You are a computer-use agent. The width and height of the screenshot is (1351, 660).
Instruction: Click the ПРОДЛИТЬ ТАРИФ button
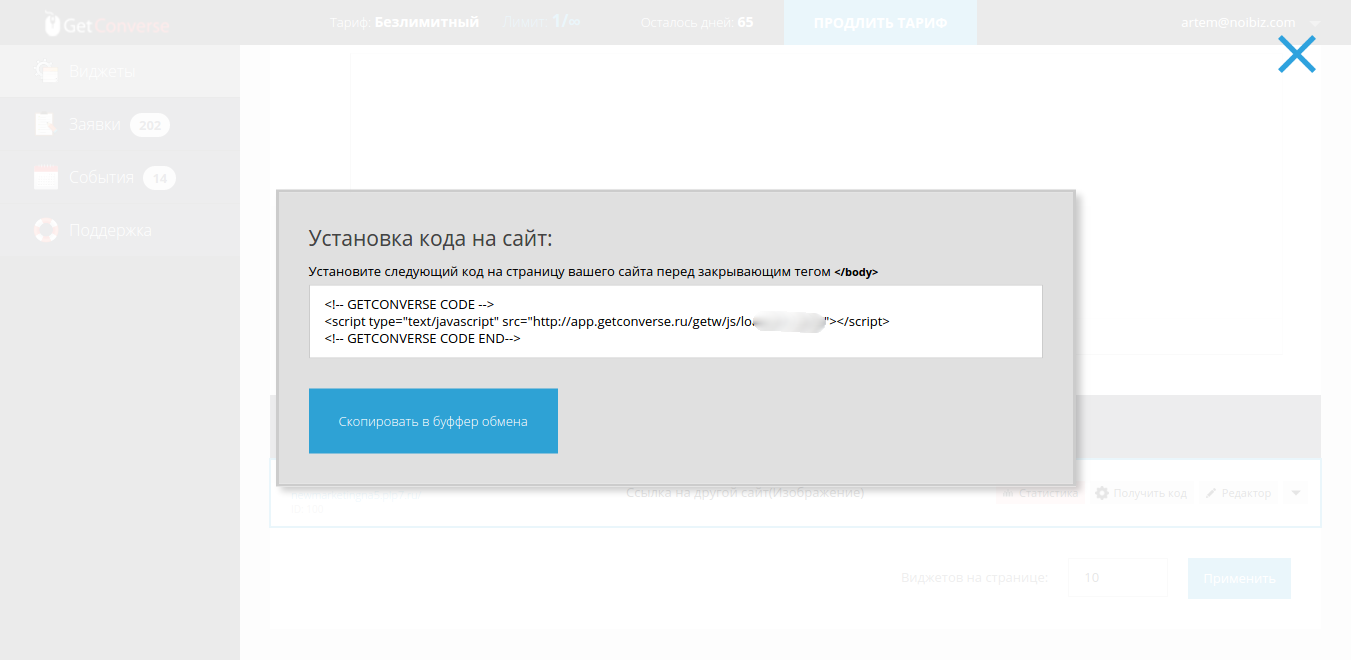[880, 22]
